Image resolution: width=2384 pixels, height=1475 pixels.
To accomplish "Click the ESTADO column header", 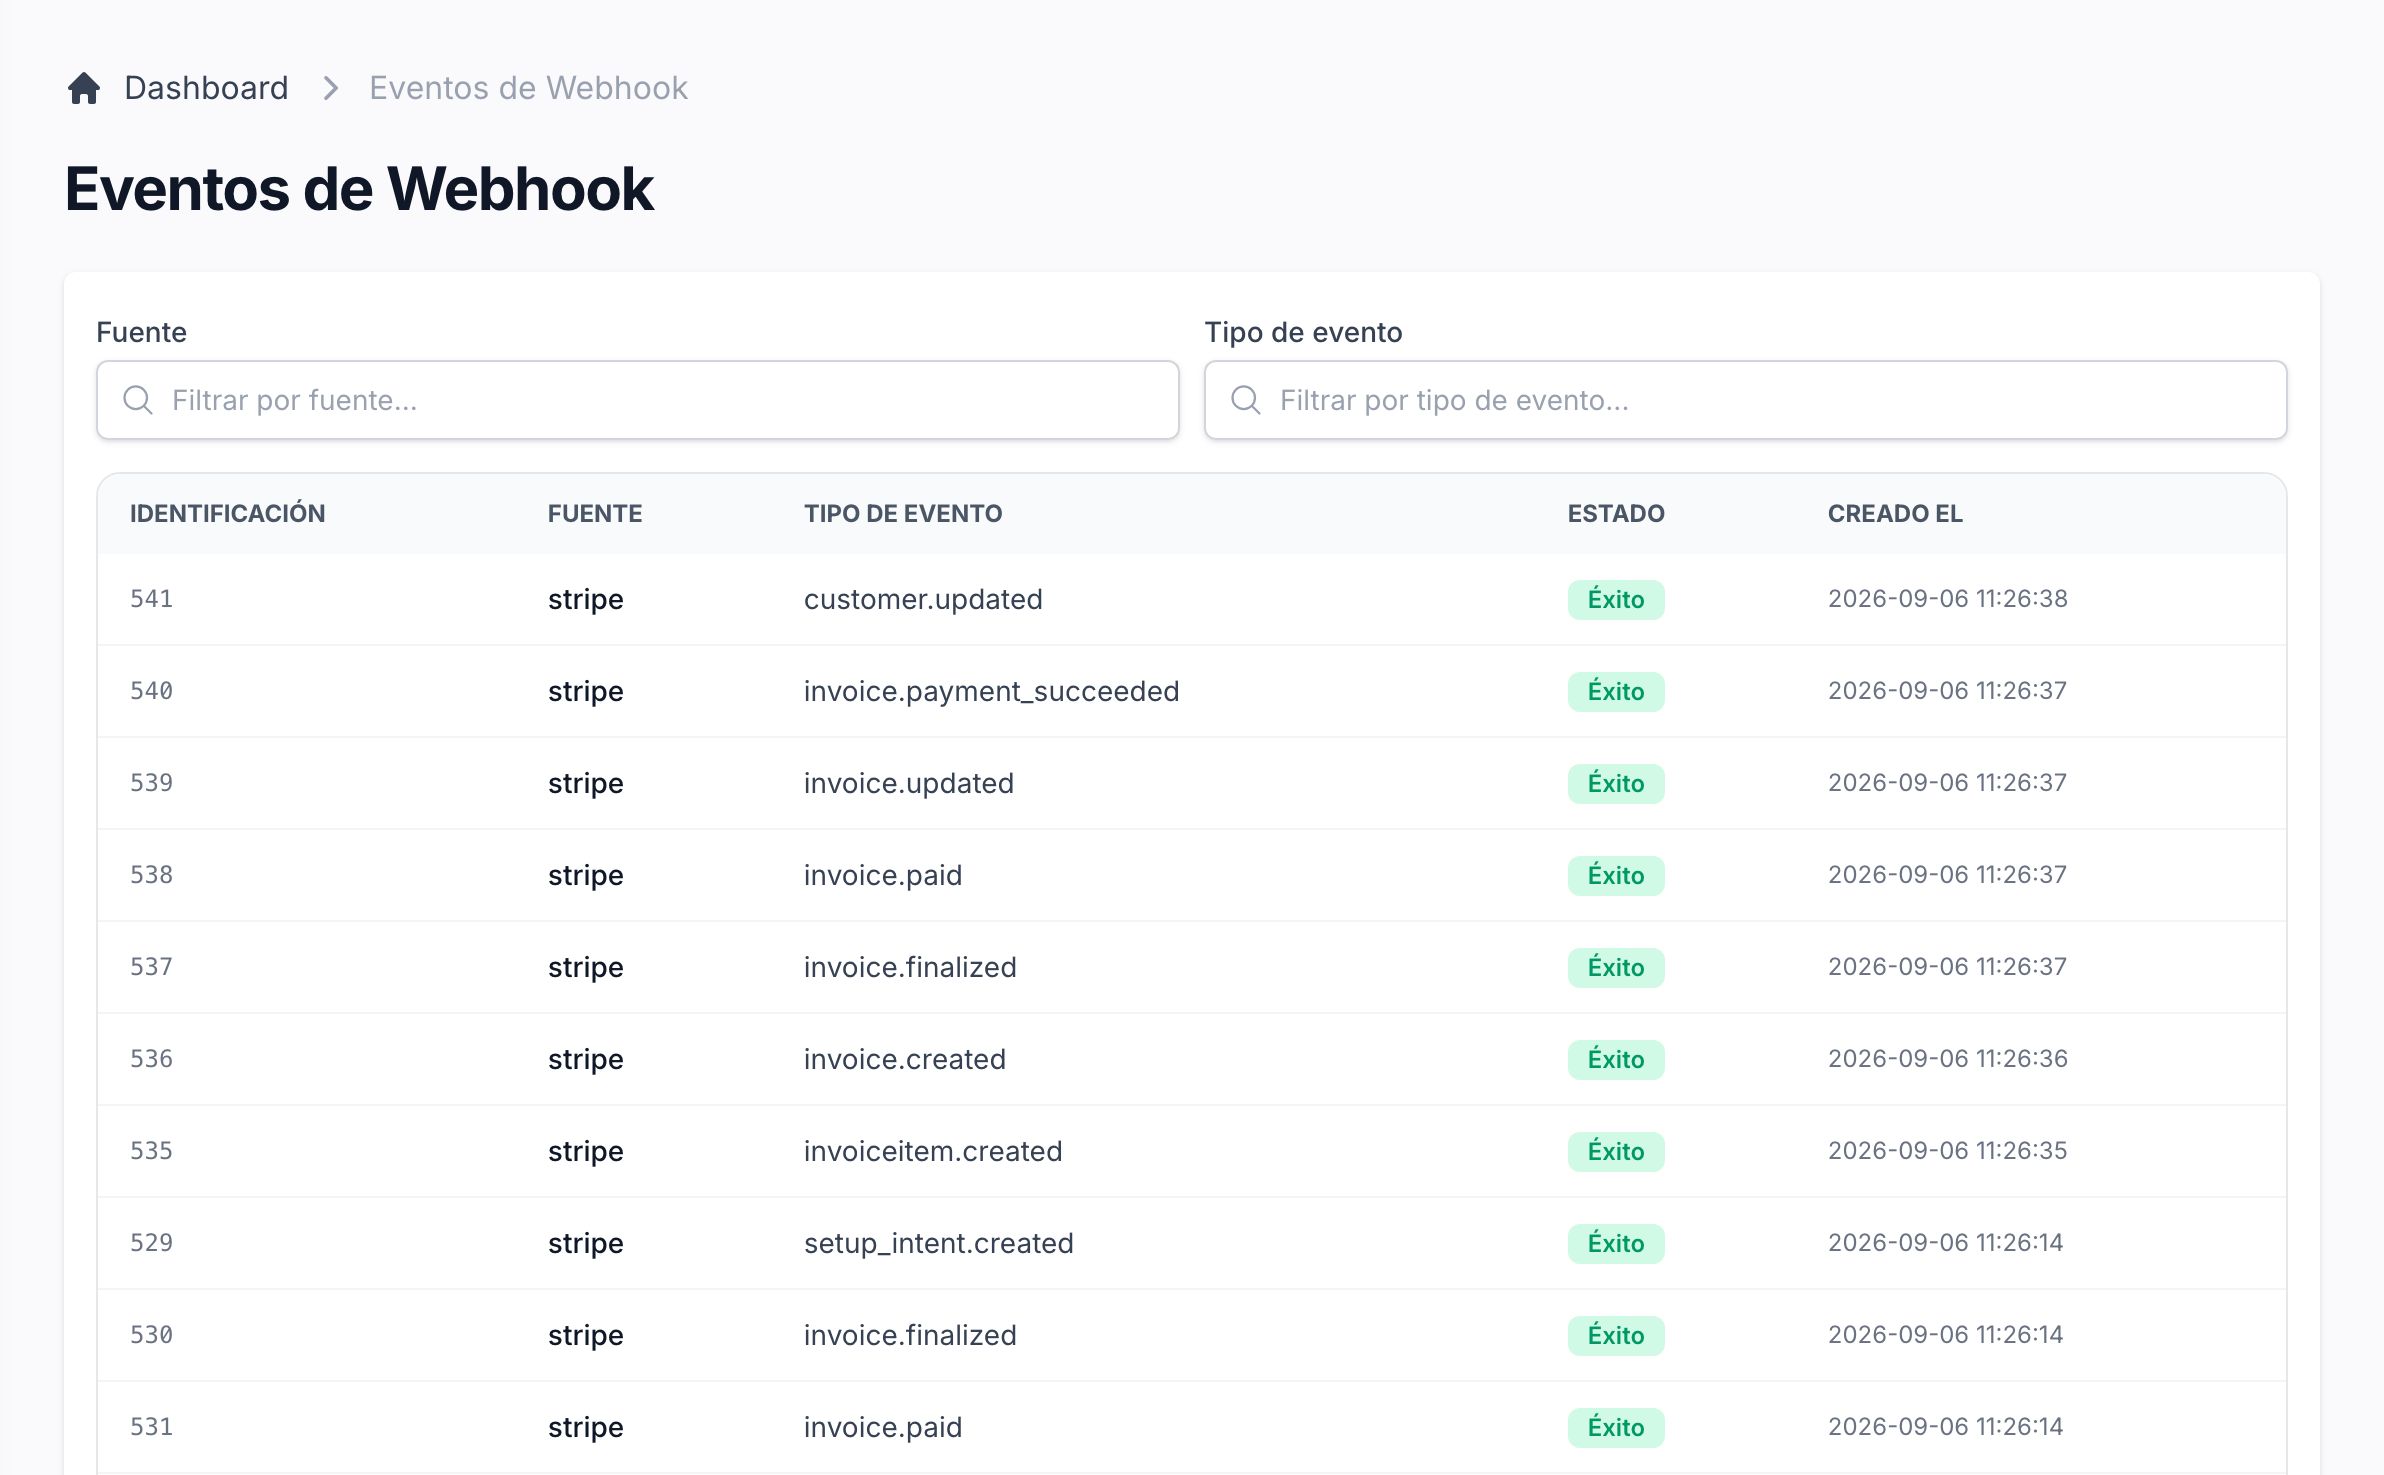I will pos(1616,513).
